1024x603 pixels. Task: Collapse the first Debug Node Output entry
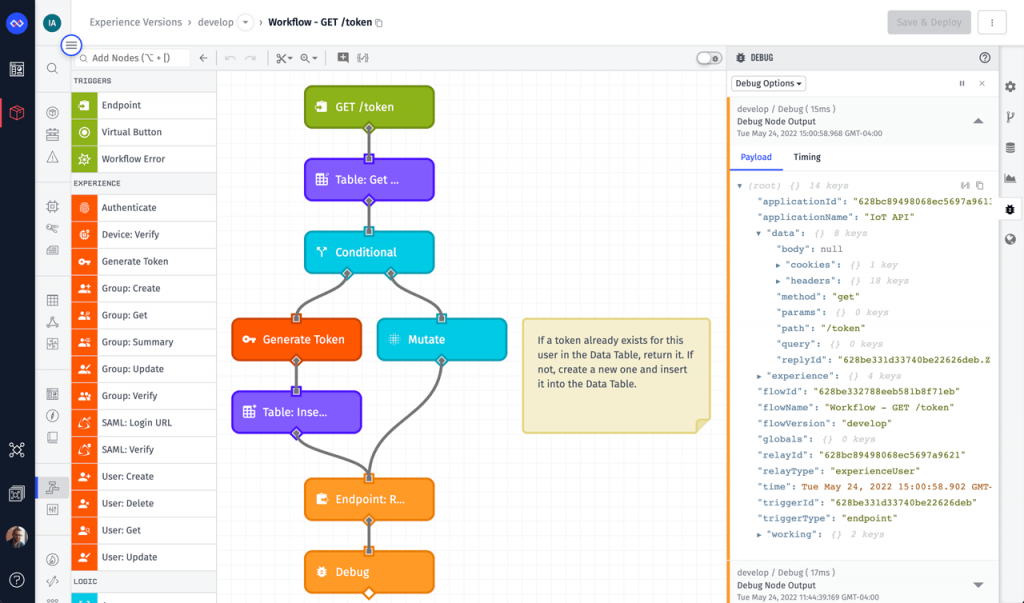click(x=978, y=121)
